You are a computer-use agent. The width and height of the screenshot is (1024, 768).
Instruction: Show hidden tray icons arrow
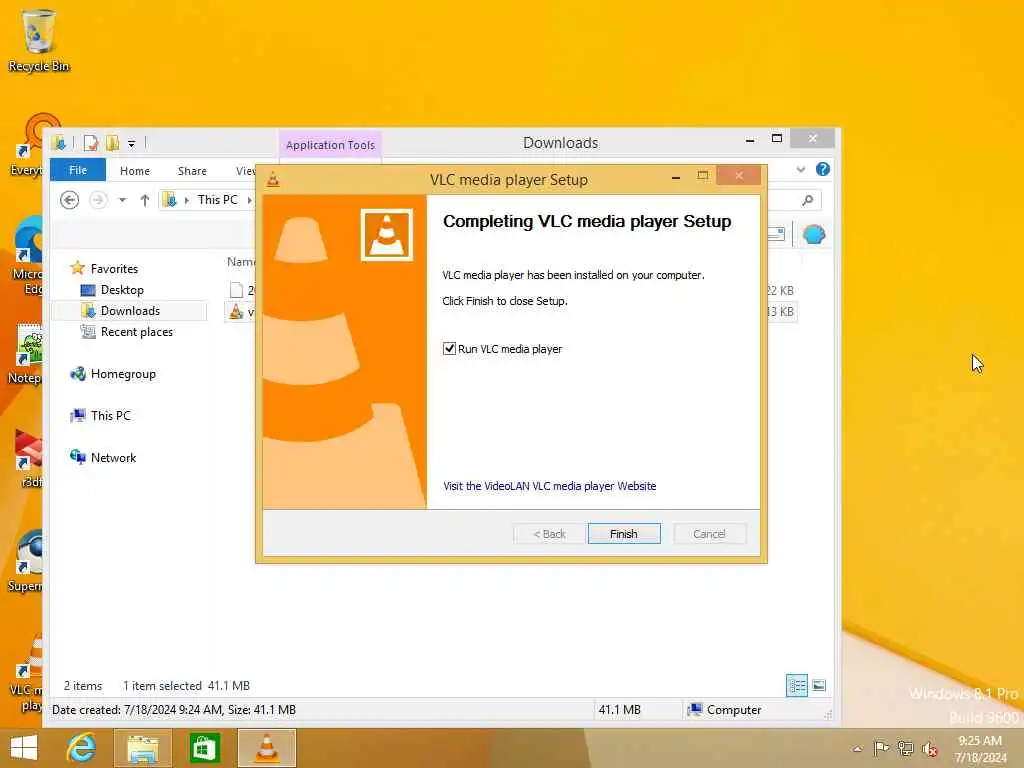point(858,749)
